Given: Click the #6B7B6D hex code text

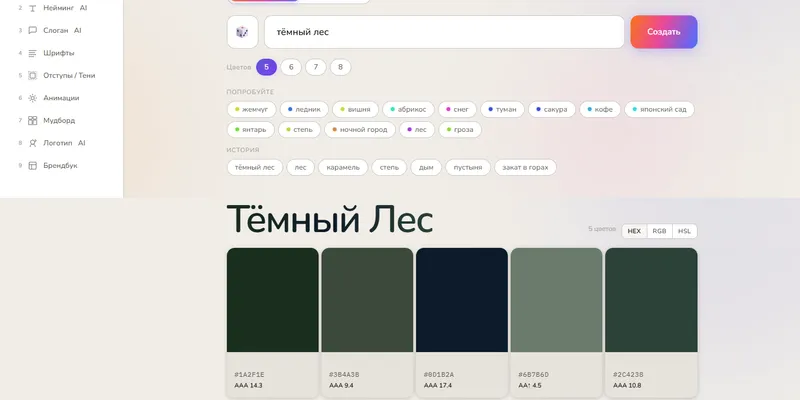Looking at the screenshot, I should tap(534, 374).
